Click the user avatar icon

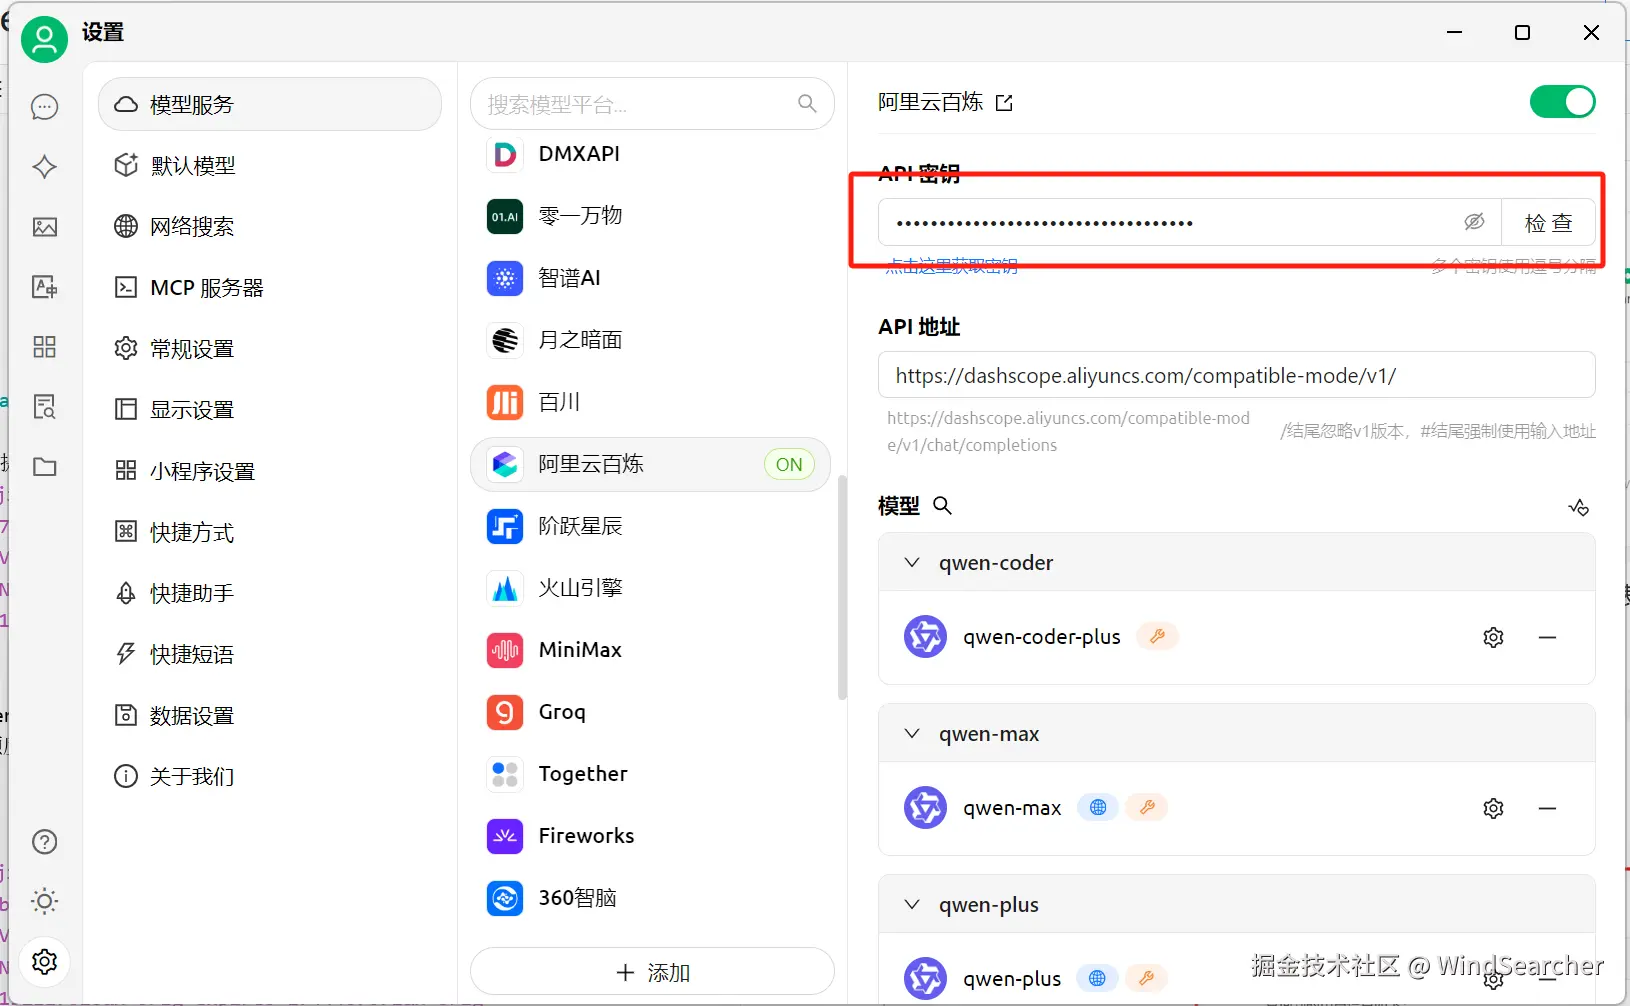[x=45, y=40]
